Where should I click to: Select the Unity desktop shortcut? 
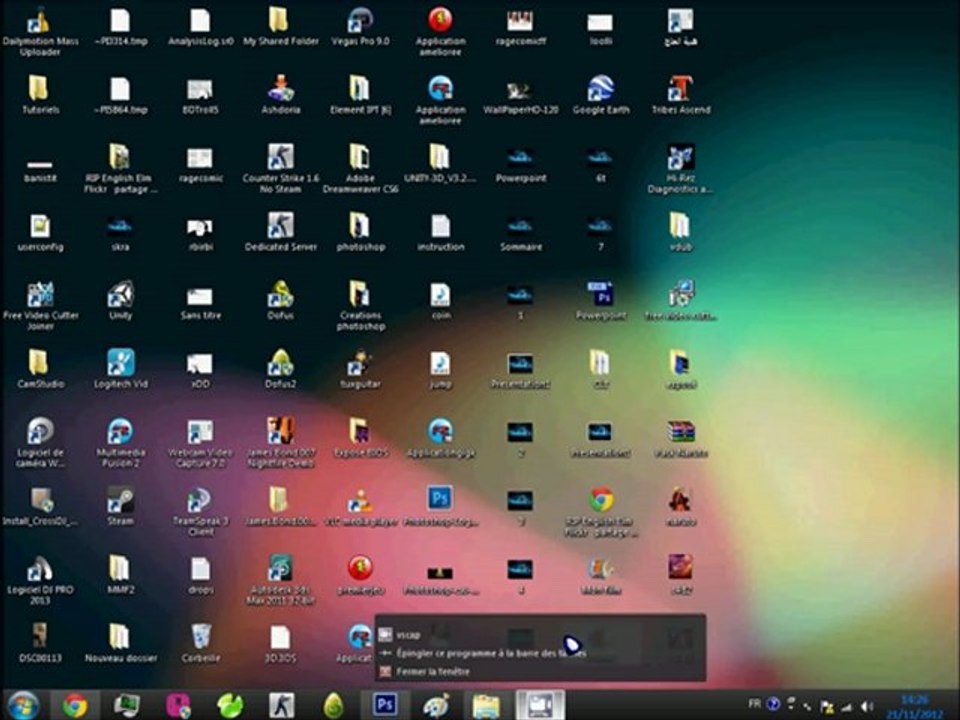click(x=120, y=295)
